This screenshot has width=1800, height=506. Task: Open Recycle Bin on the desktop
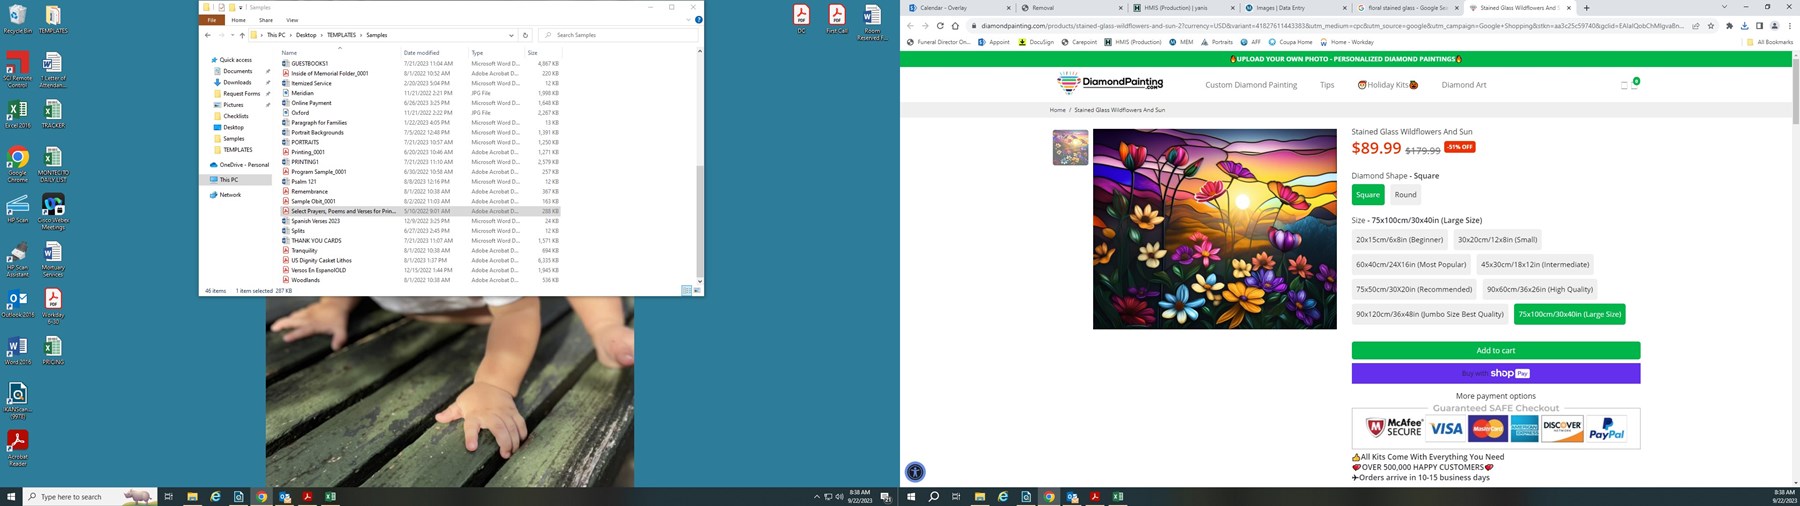point(17,18)
